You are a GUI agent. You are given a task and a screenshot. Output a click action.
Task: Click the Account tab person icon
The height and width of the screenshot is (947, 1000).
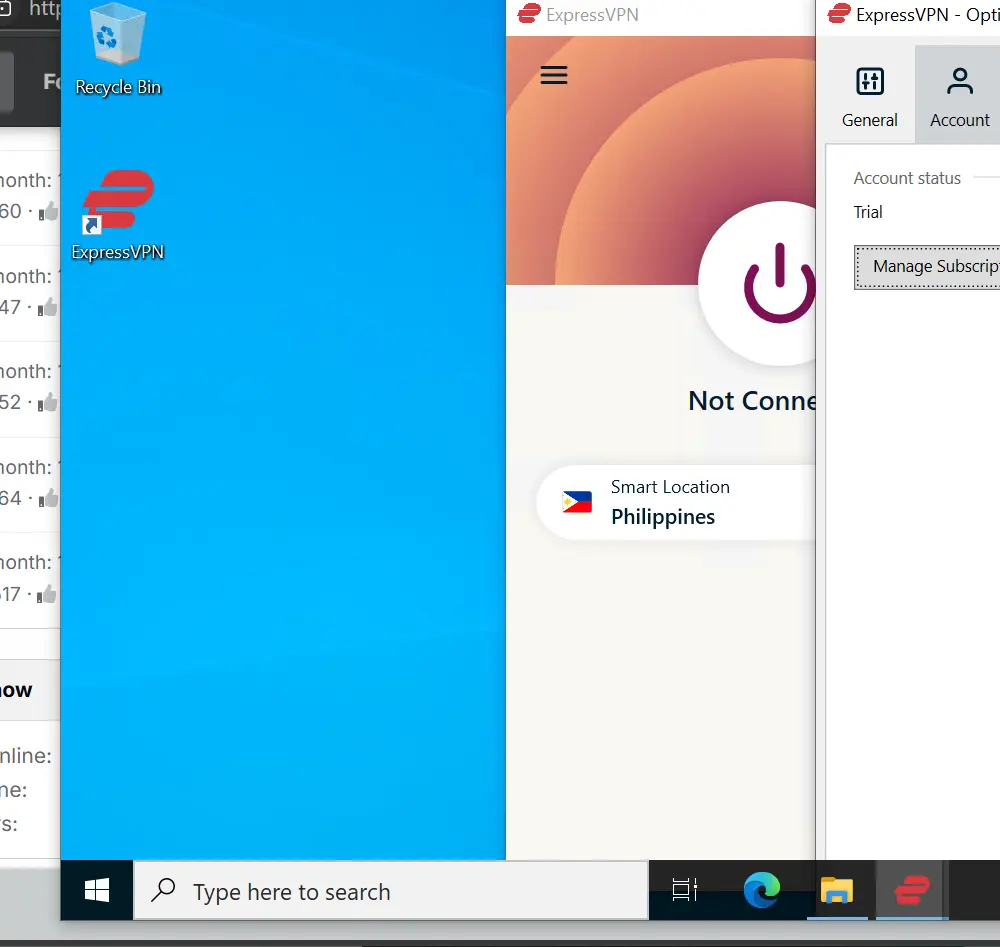960,81
